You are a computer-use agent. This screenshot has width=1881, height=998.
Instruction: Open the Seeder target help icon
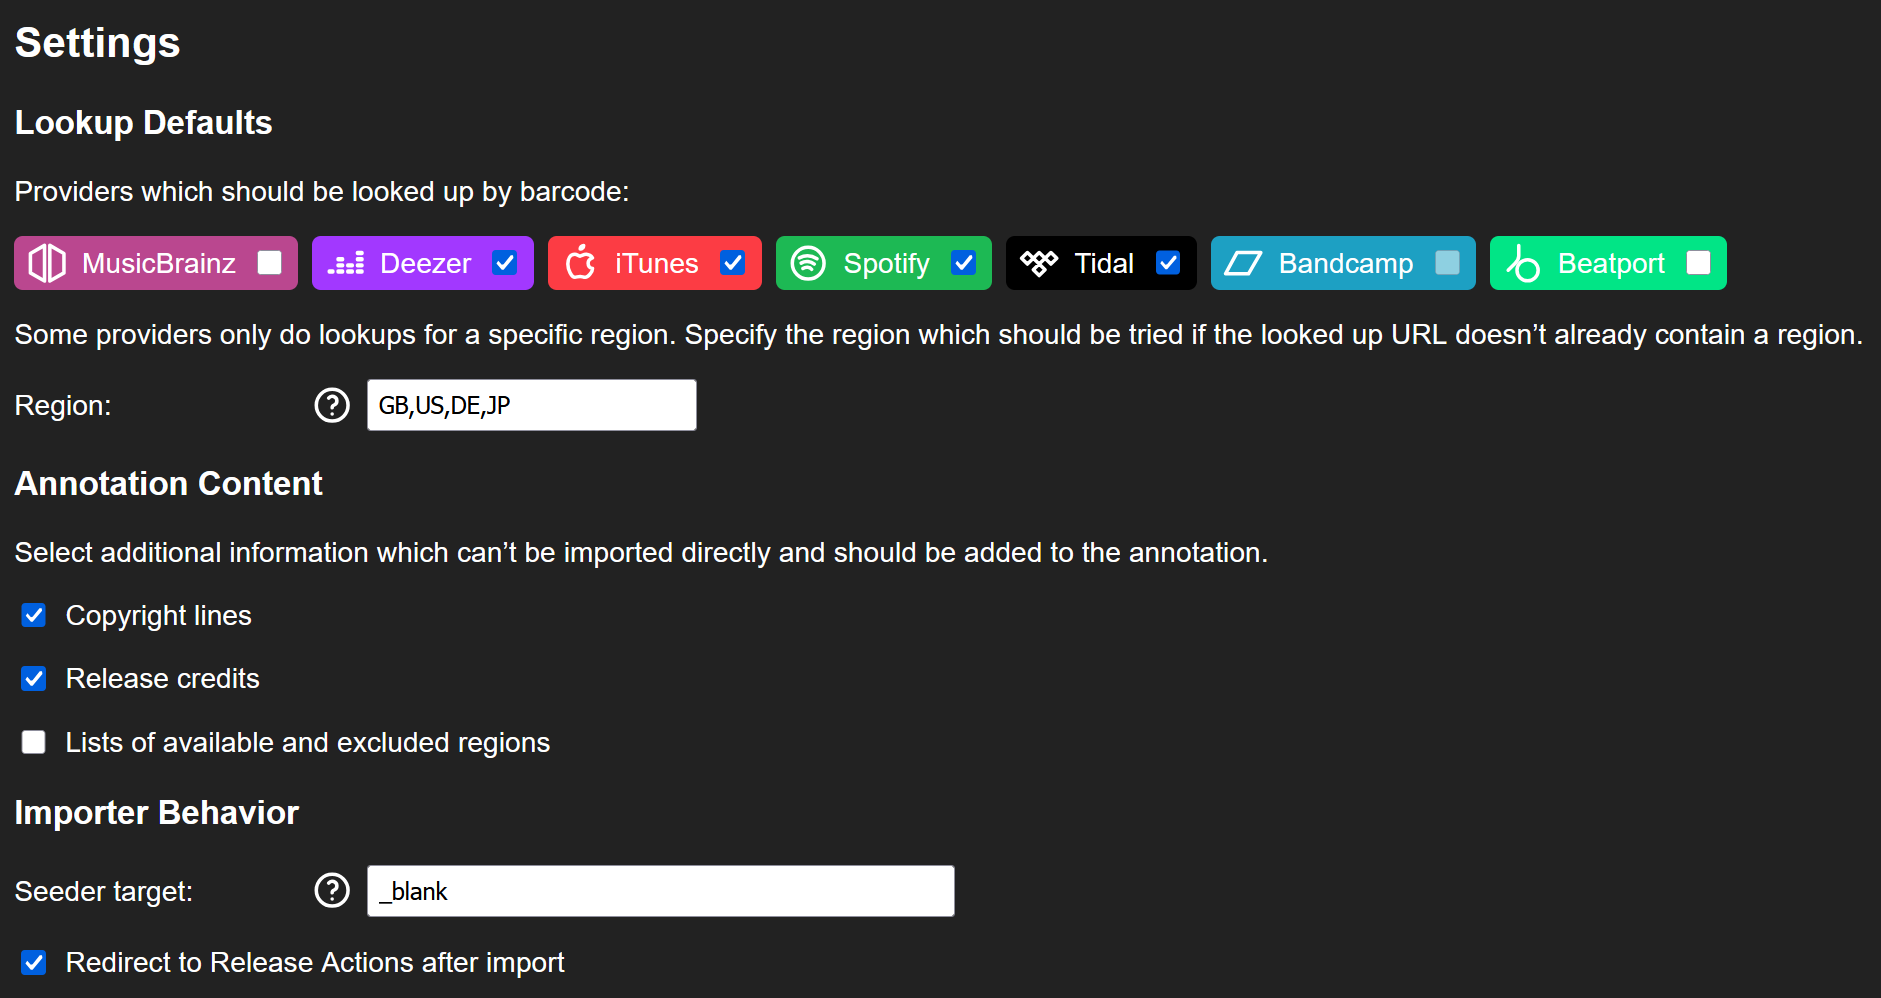tap(332, 890)
